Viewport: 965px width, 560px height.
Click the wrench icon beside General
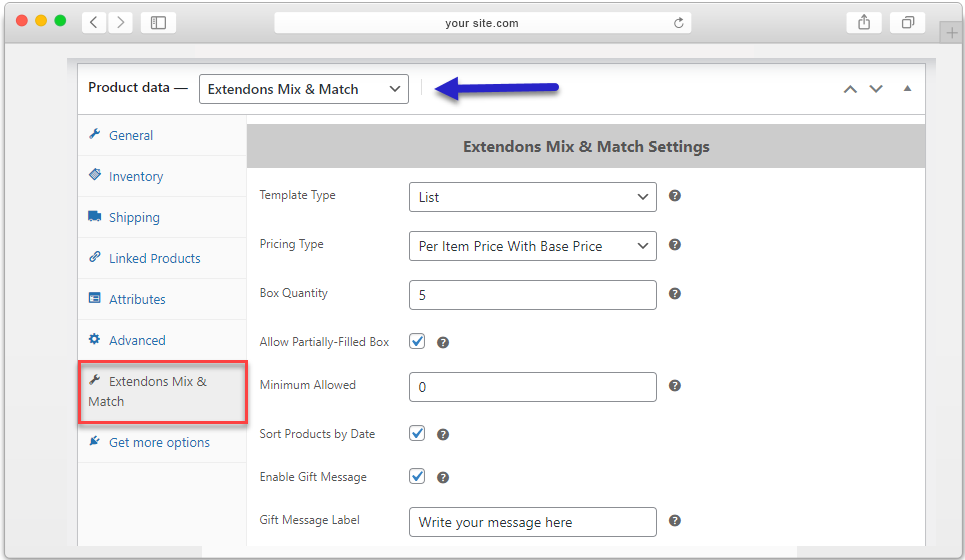click(x=94, y=134)
